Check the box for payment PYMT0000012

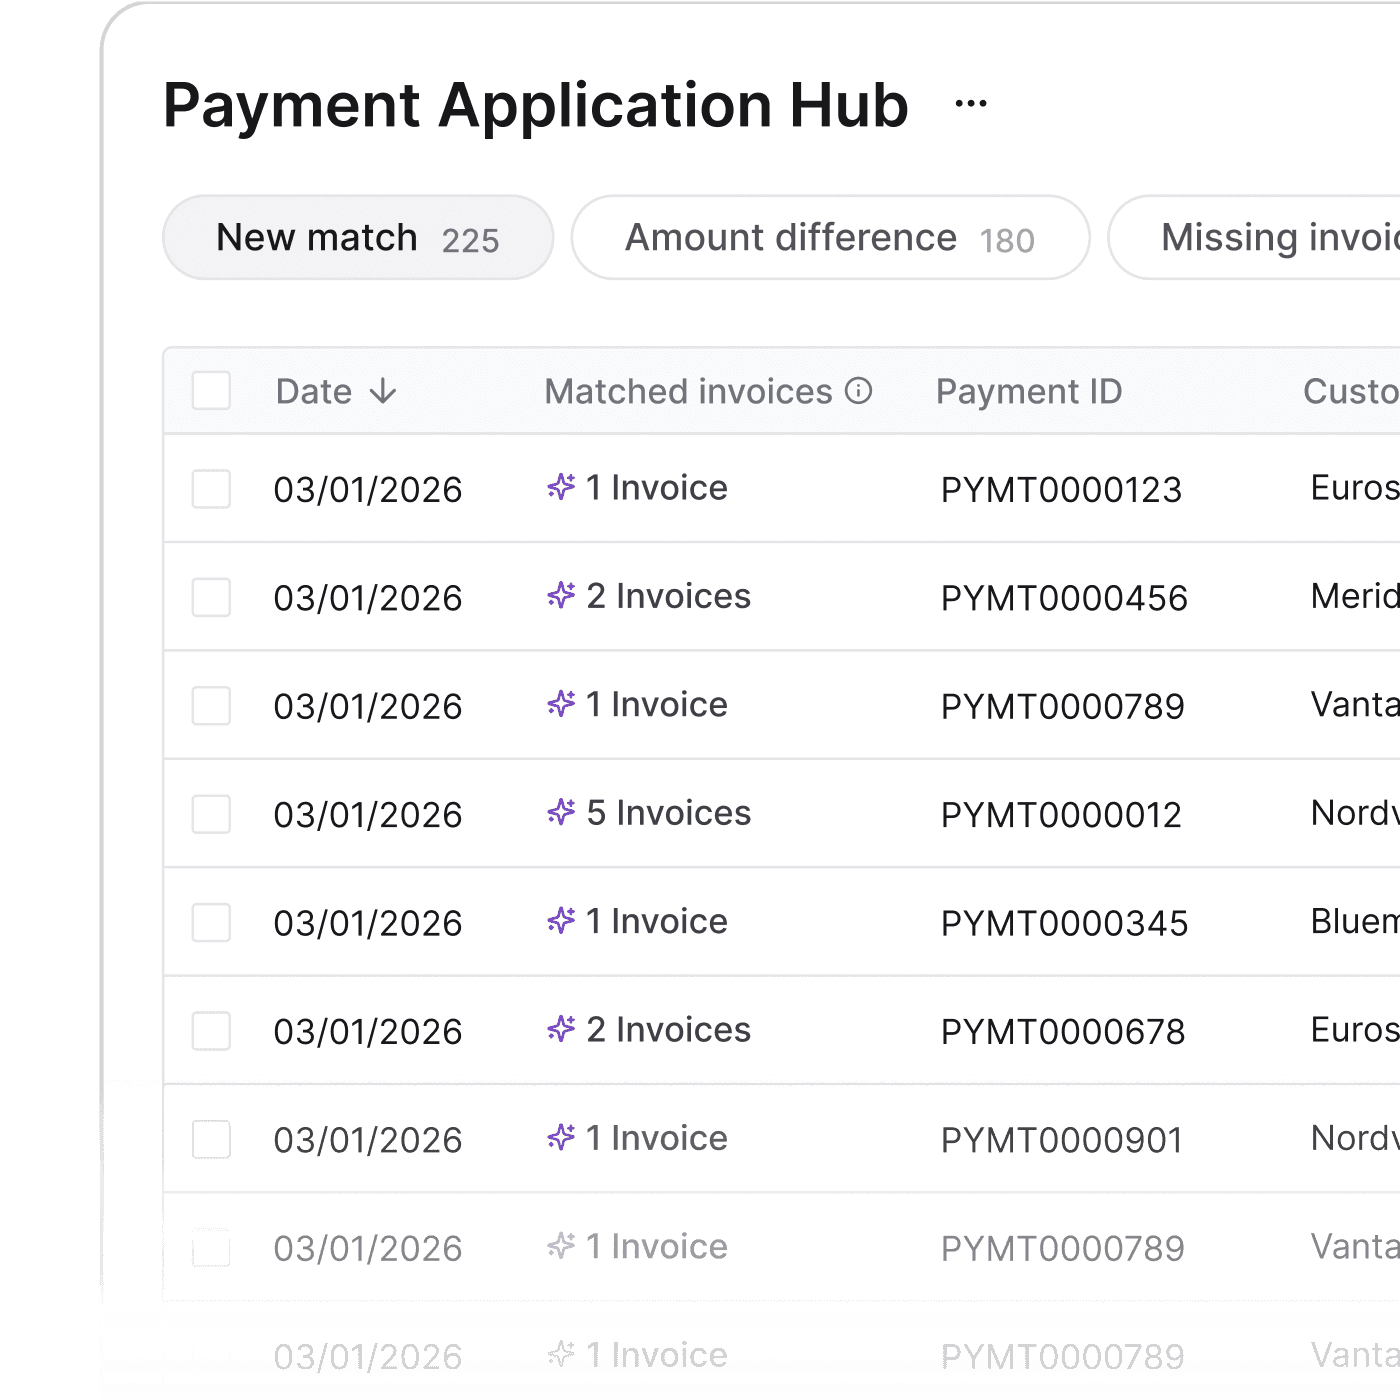[x=211, y=814]
